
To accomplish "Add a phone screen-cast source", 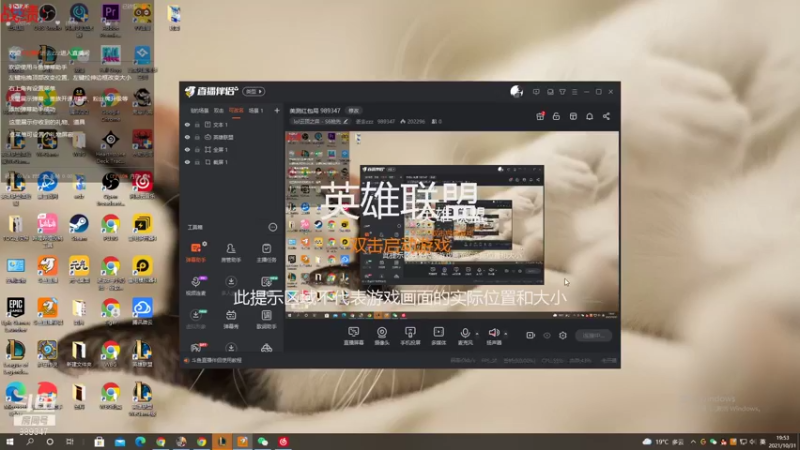I will tap(410, 336).
